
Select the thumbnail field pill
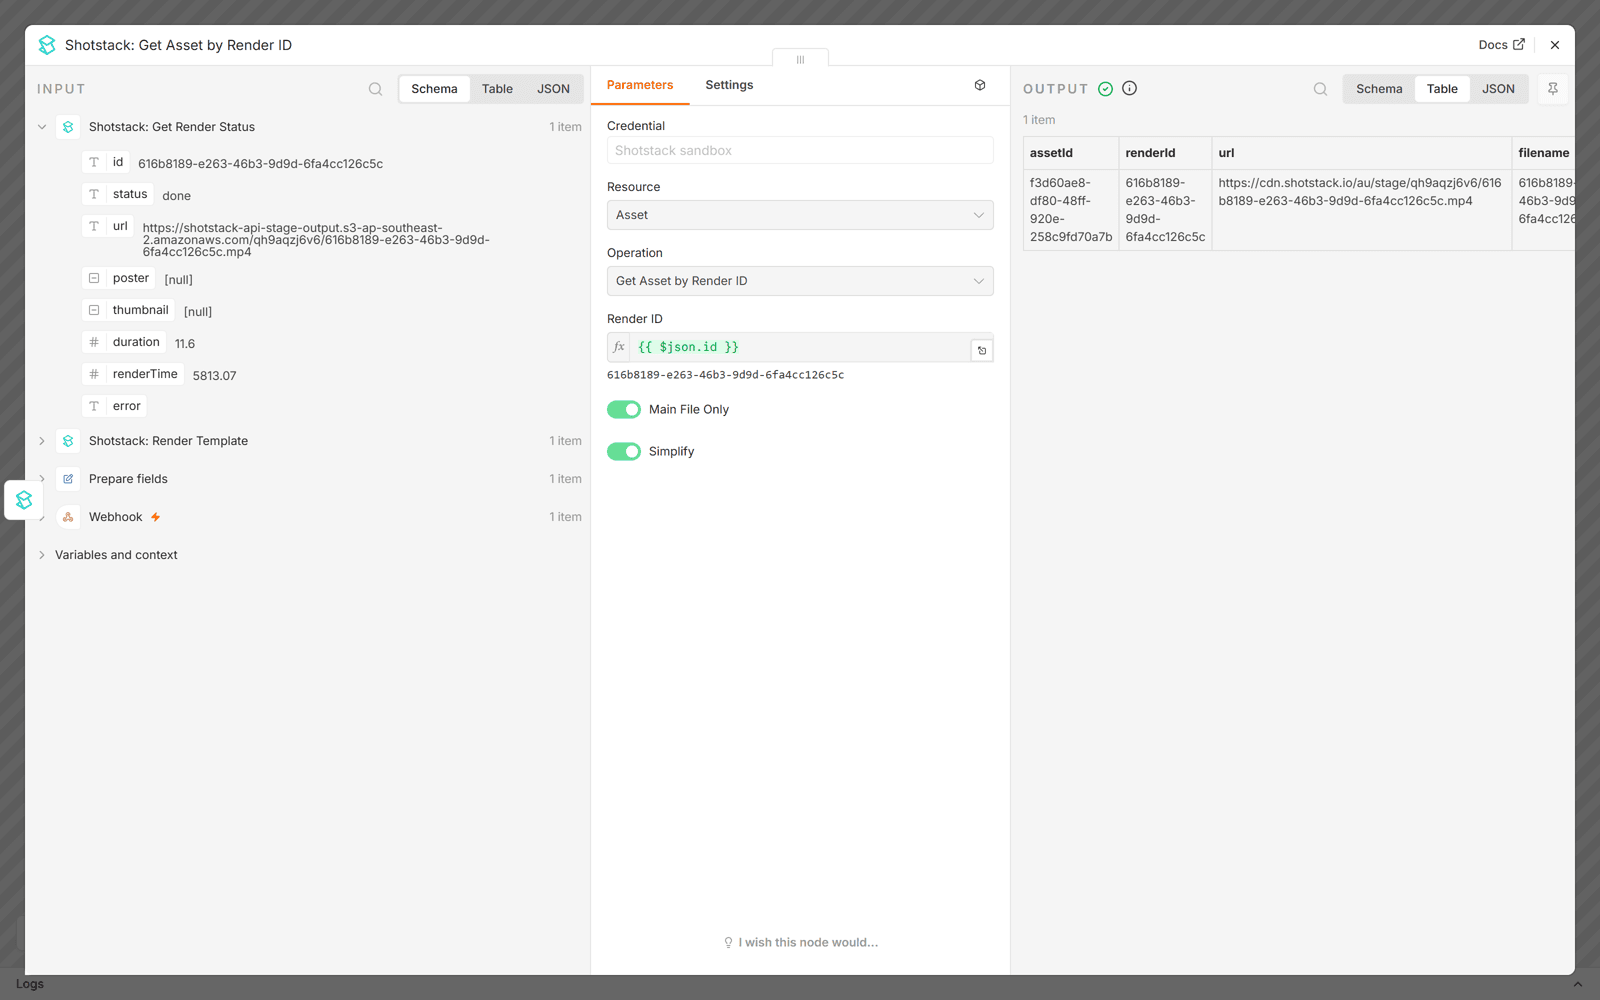point(129,310)
